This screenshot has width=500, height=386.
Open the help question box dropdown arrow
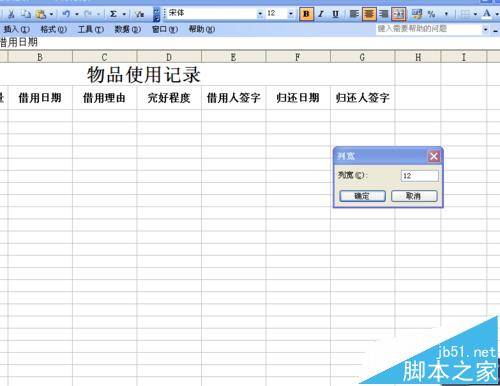tap(486, 30)
